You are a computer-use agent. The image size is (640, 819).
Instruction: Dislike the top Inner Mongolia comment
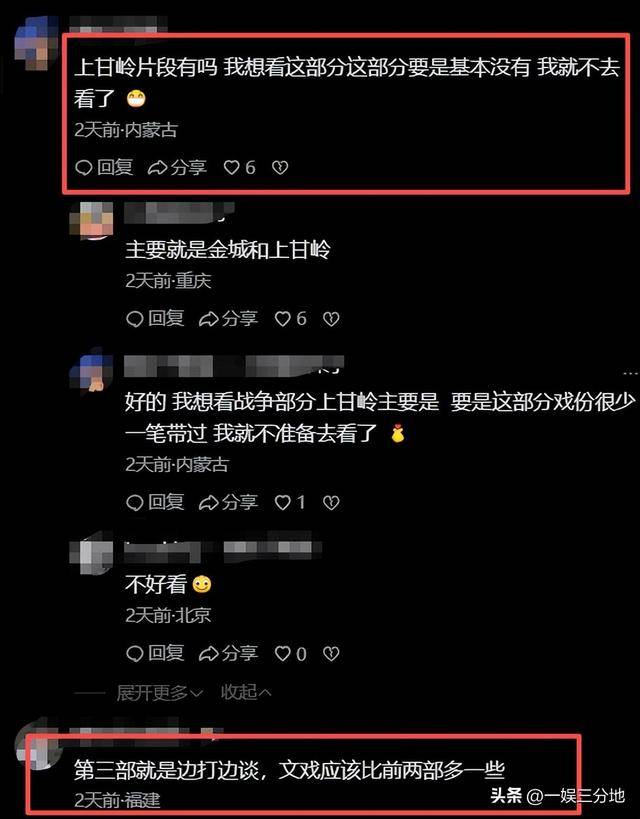[281, 168]
